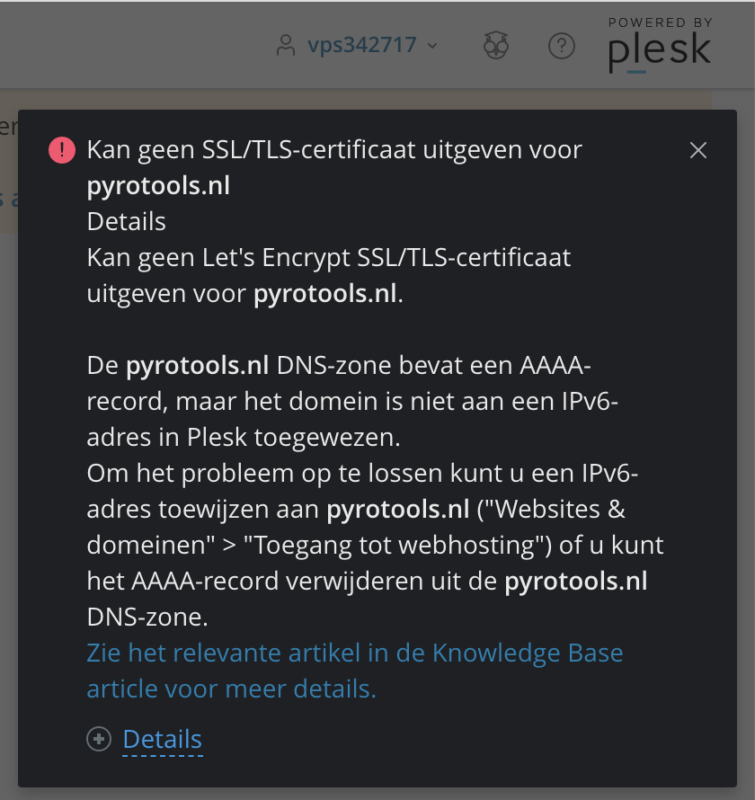Expand the chevron next to vps342717

point(432,46)
